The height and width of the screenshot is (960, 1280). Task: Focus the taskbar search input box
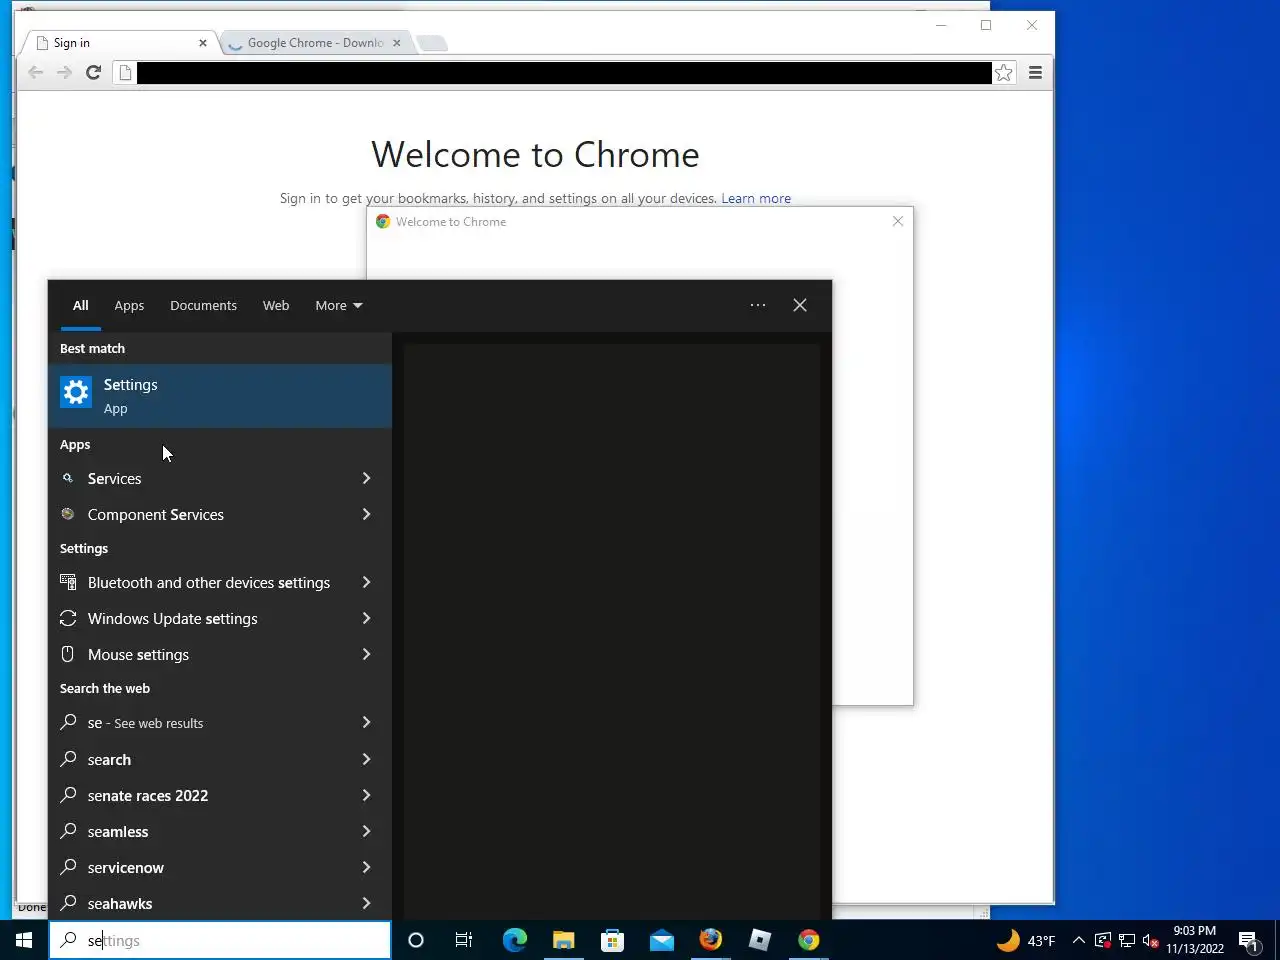220,940
